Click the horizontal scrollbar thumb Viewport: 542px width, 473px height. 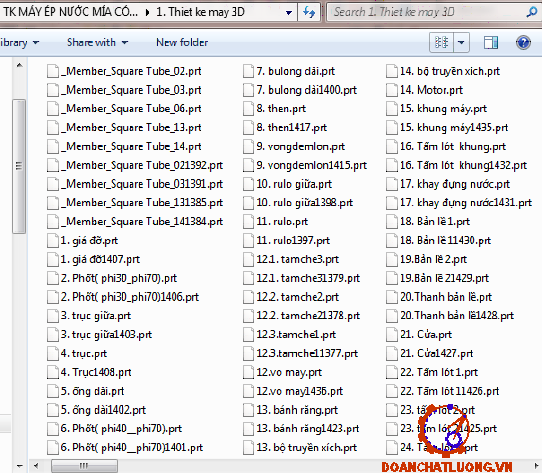click(x=84, y=466)
